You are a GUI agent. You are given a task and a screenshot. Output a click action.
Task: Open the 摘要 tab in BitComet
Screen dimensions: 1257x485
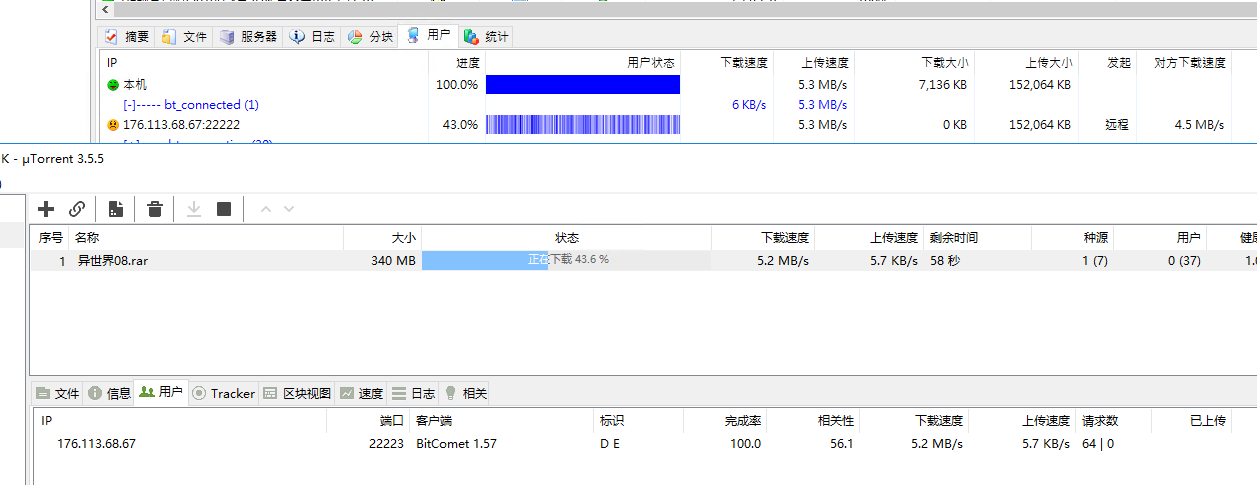[x=127, y=37]
